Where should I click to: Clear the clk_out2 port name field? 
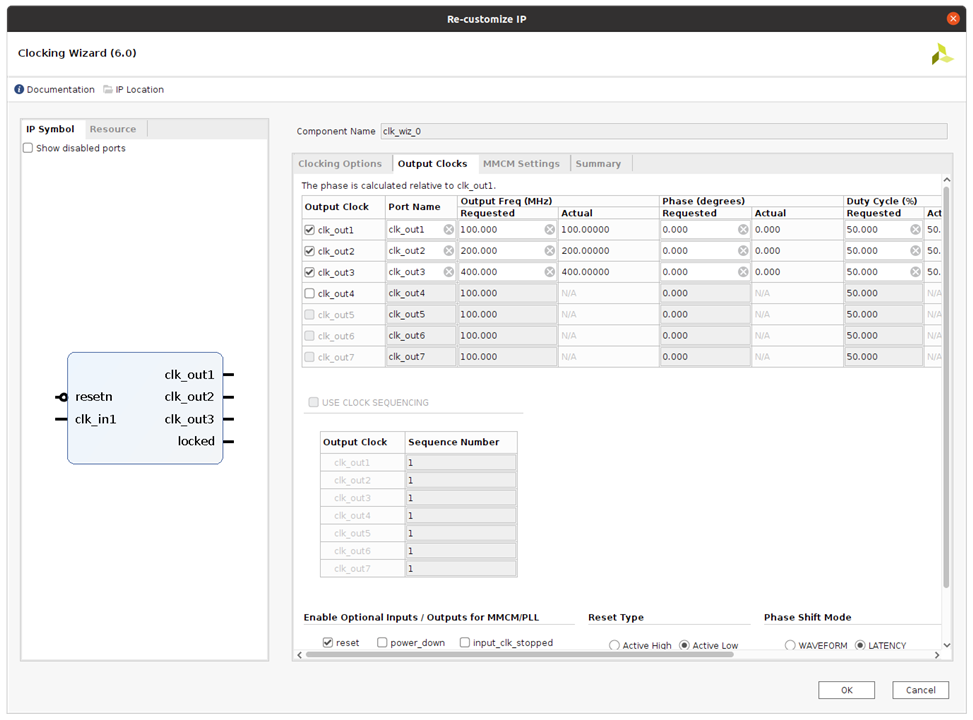(449, 251)
